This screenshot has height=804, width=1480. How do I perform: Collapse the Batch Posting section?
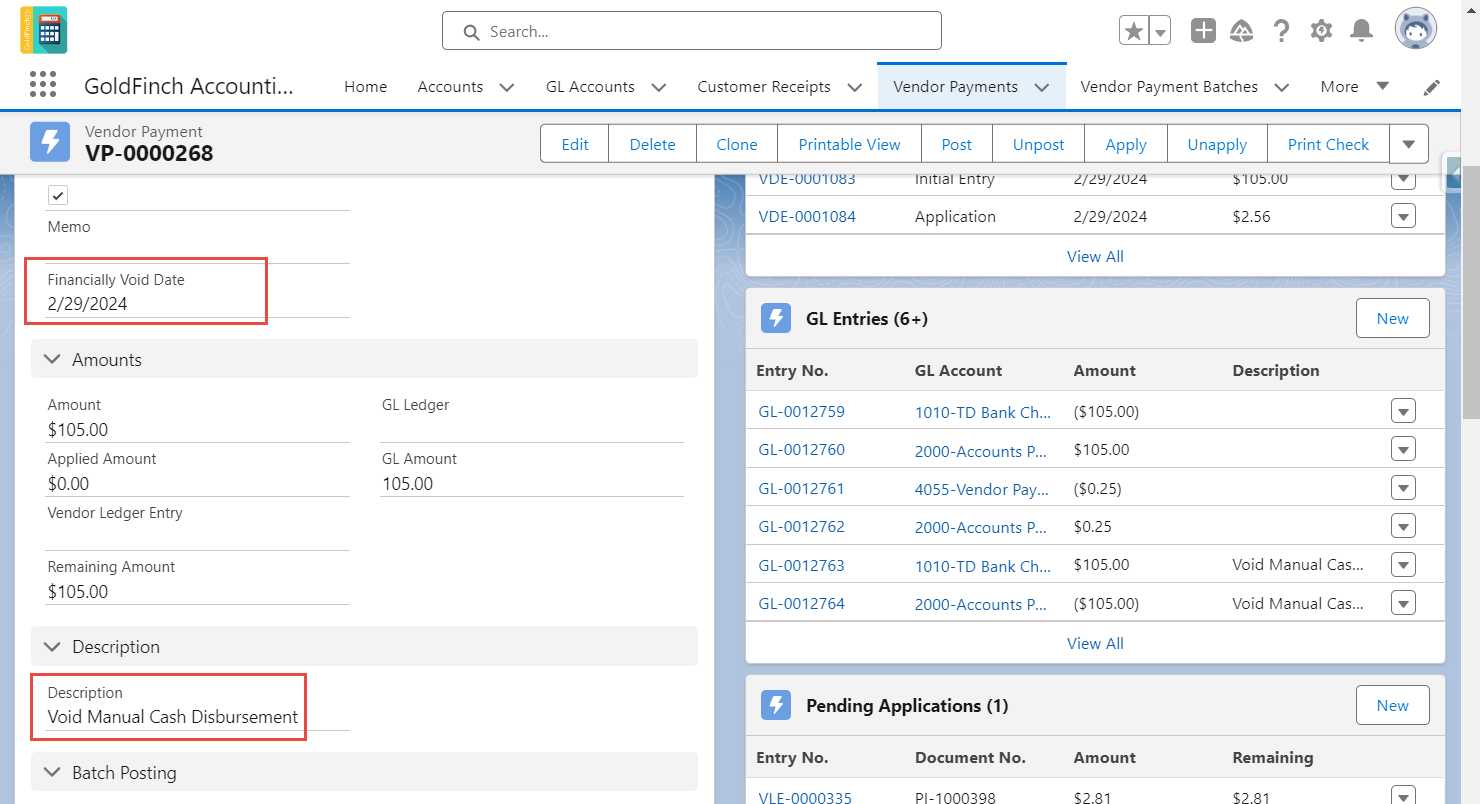point(364,772)
